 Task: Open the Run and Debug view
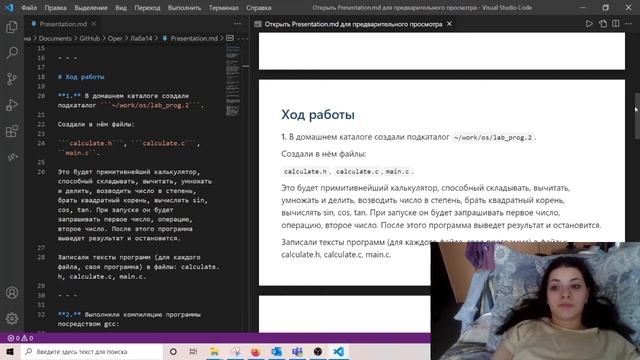[12, 105]
